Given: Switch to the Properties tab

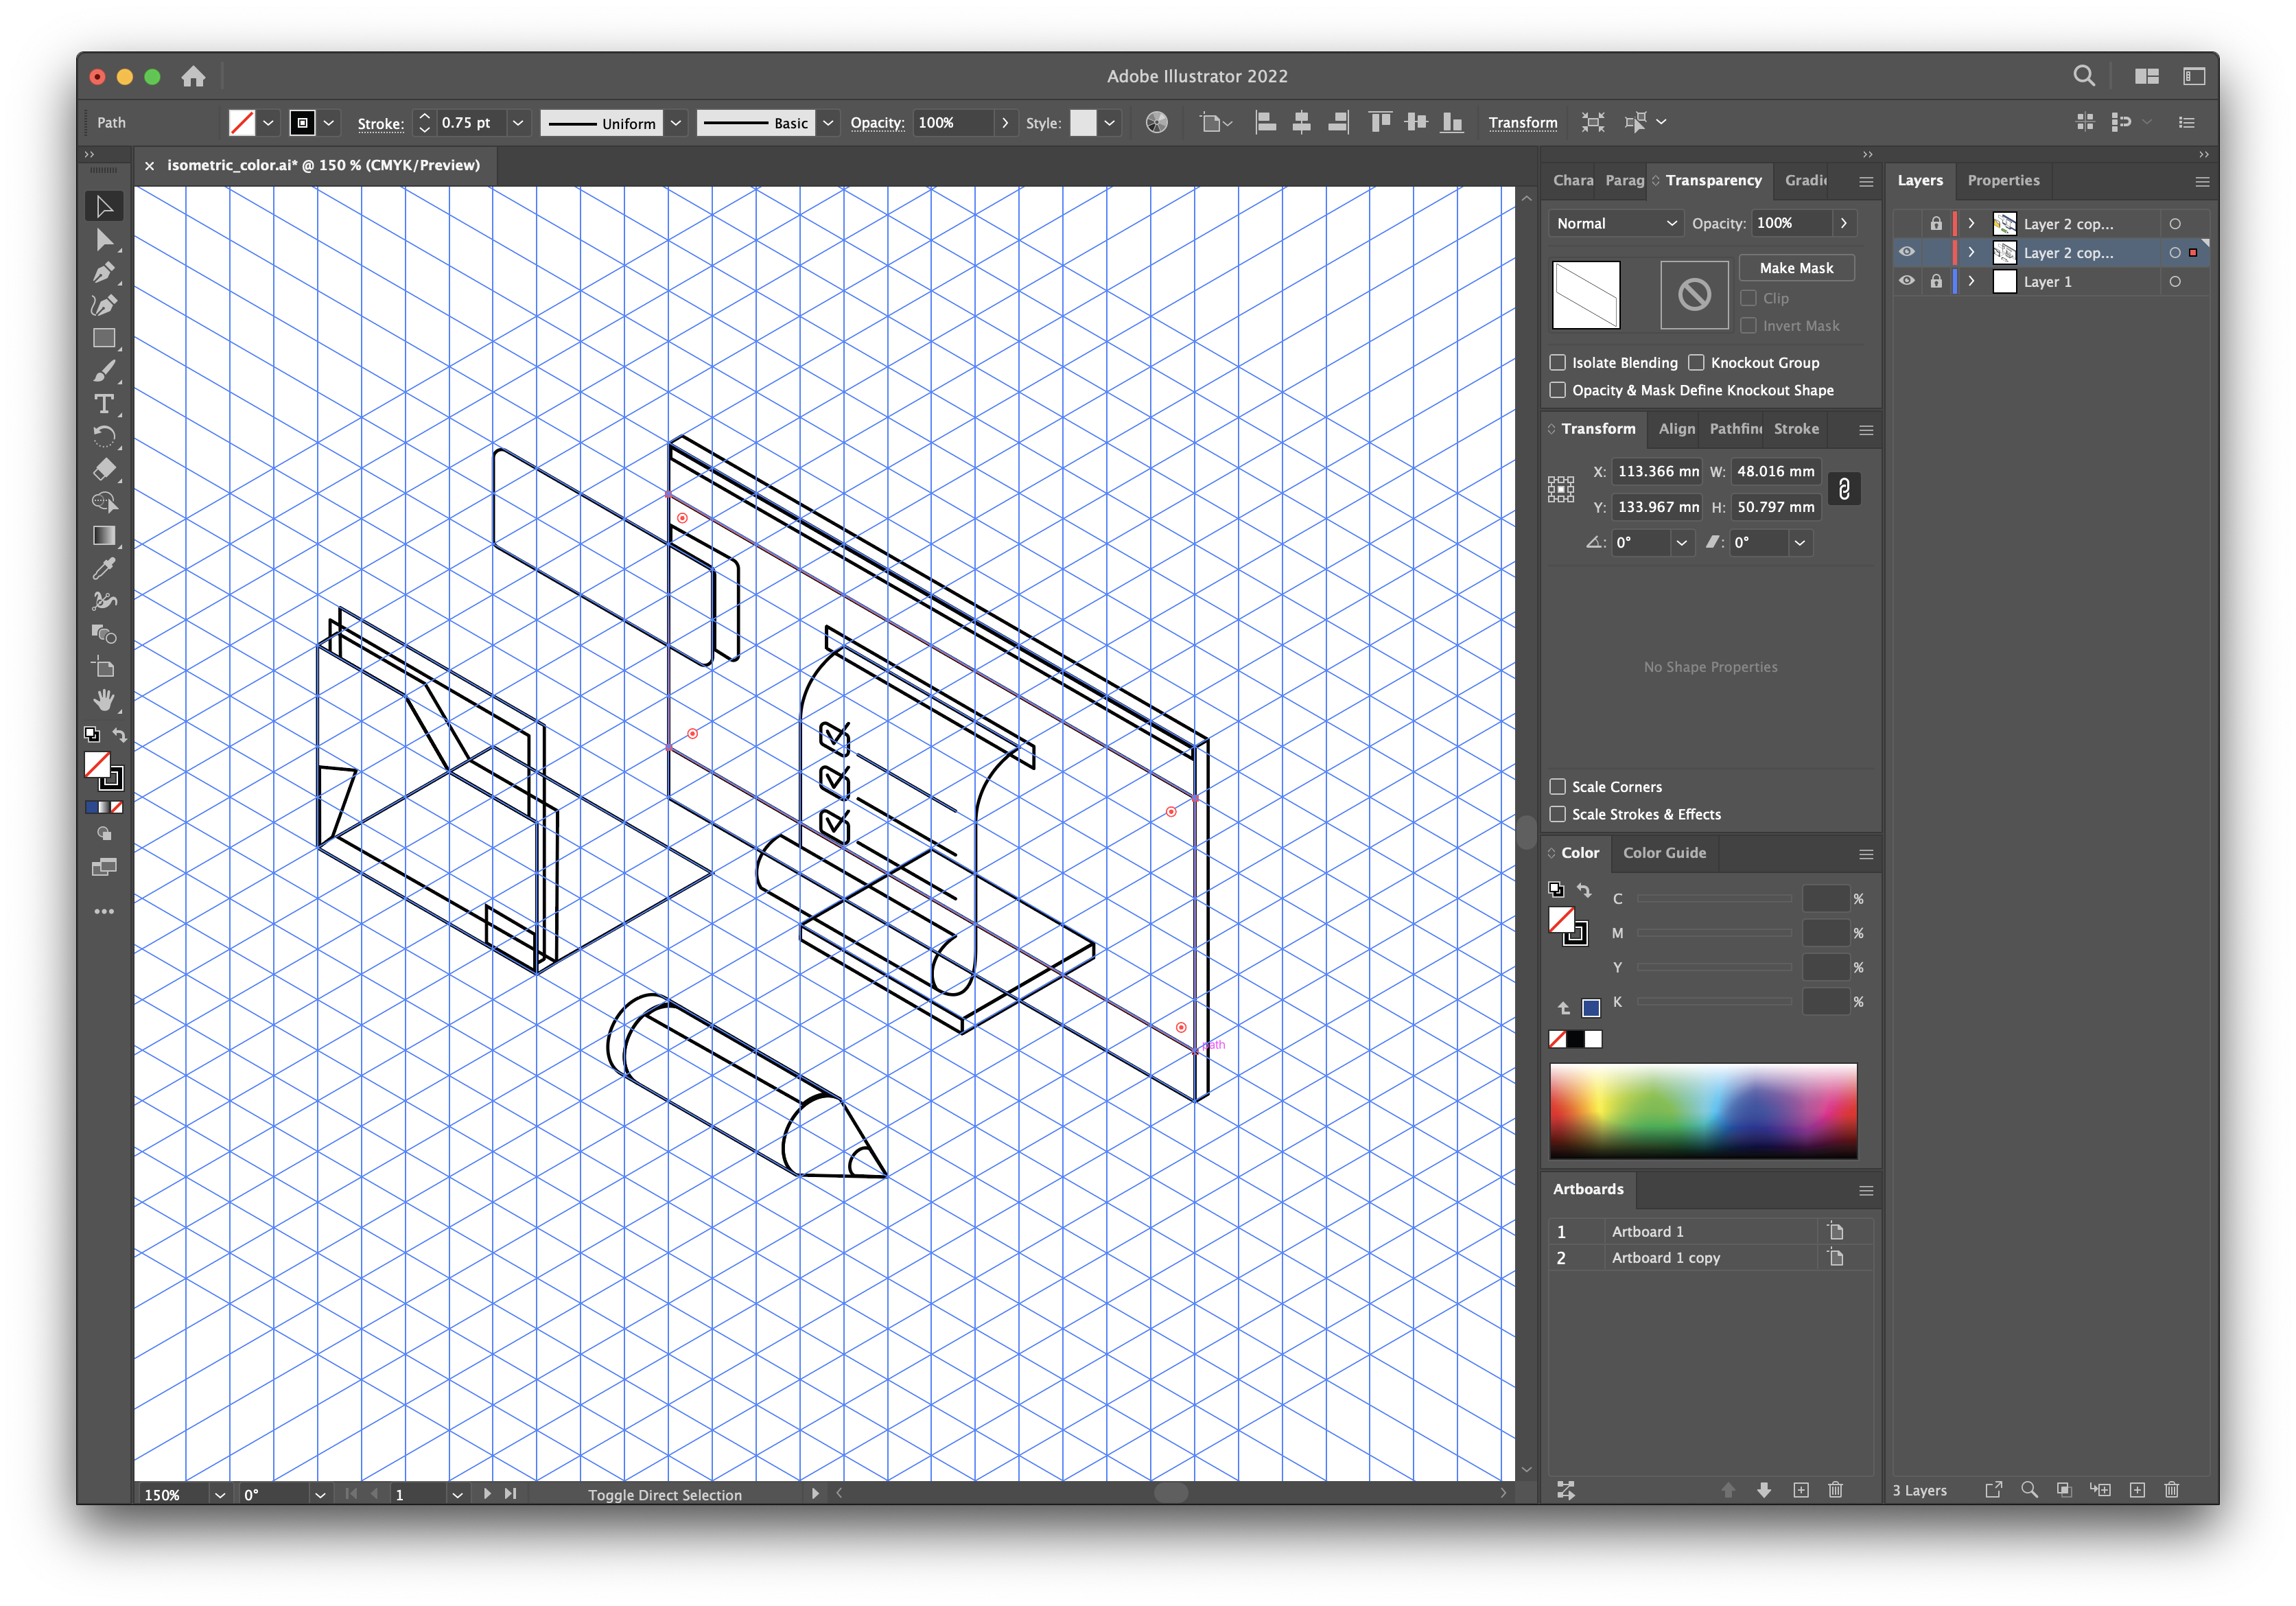Looking at the screenshot, I should click(2003, 180).
